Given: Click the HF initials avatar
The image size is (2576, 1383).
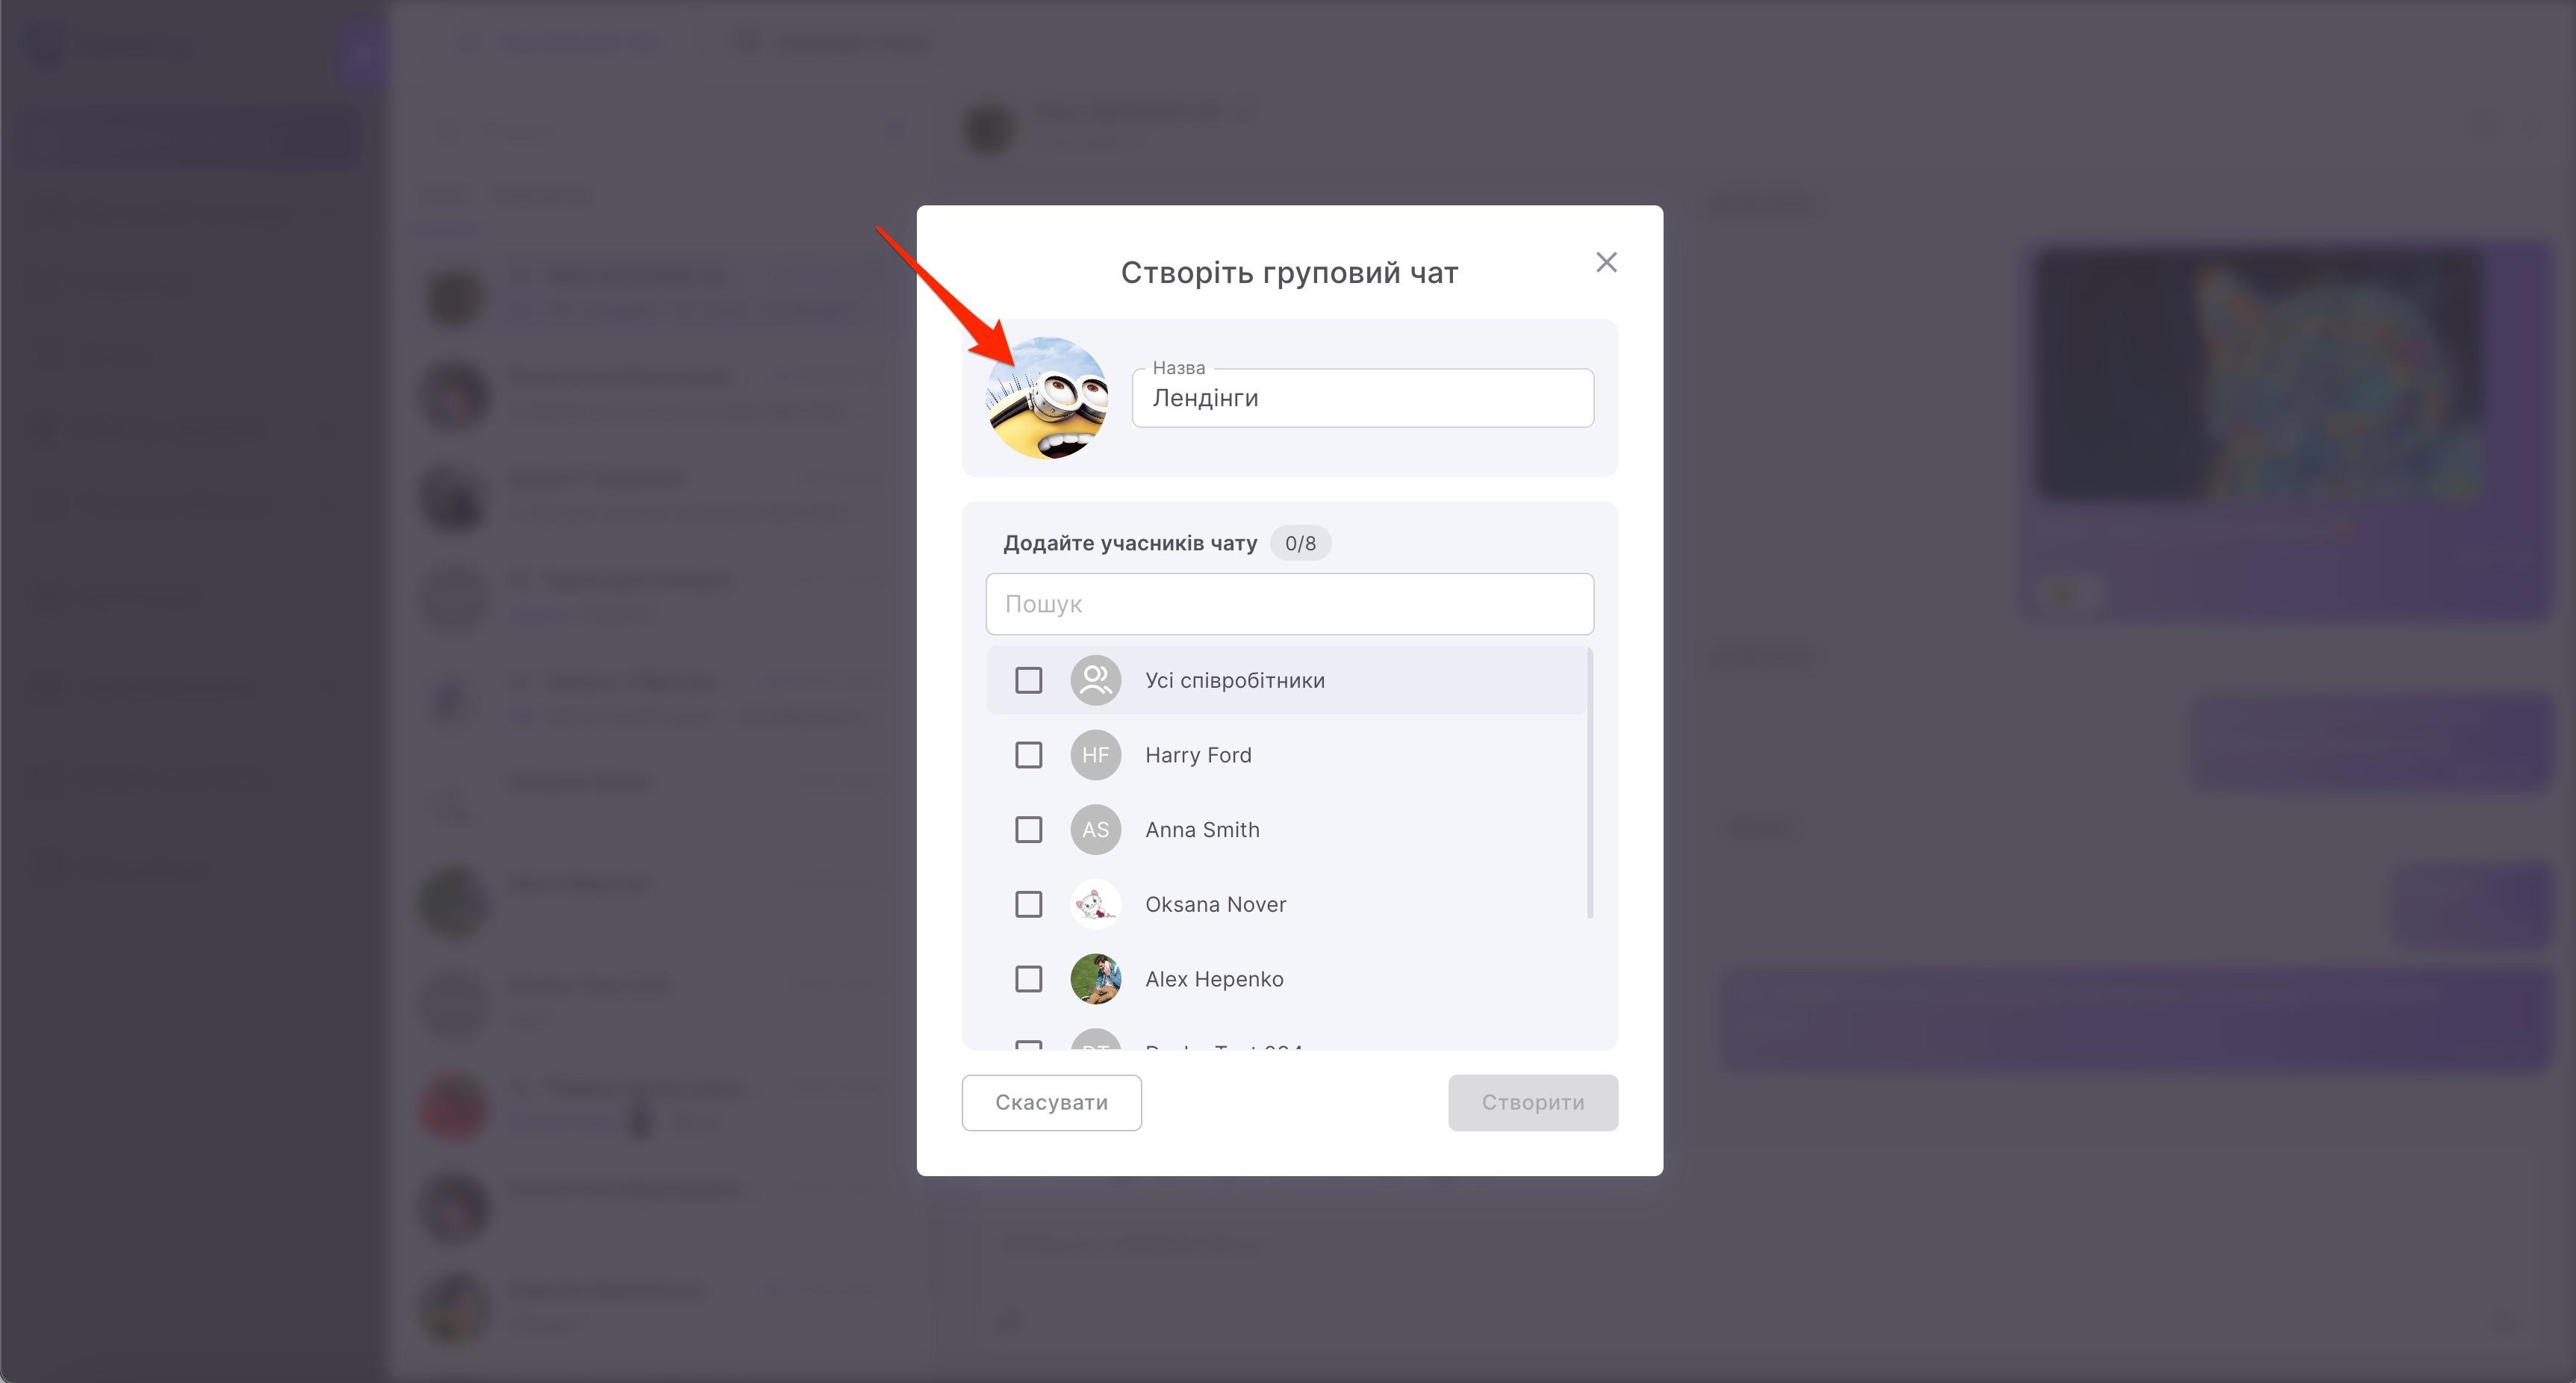Looking at the screenshot, I should (x=1095, y=755).
